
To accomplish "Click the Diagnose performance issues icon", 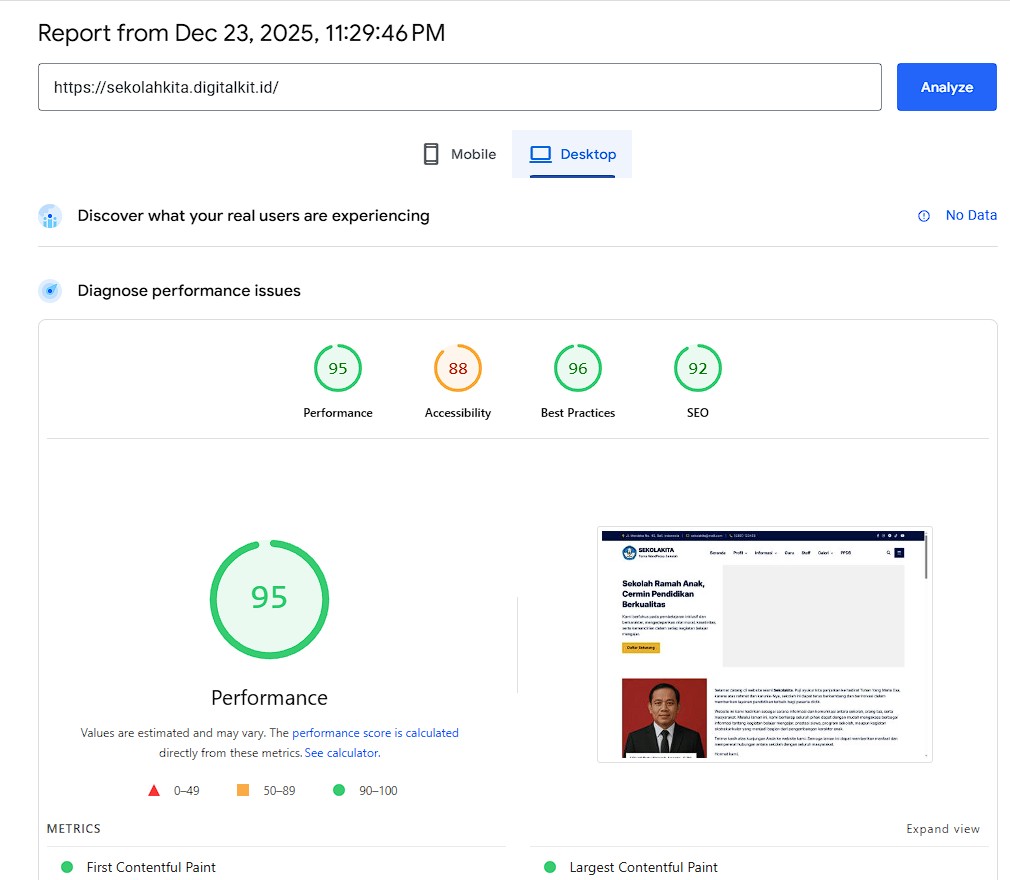I will tap(50, 291).
